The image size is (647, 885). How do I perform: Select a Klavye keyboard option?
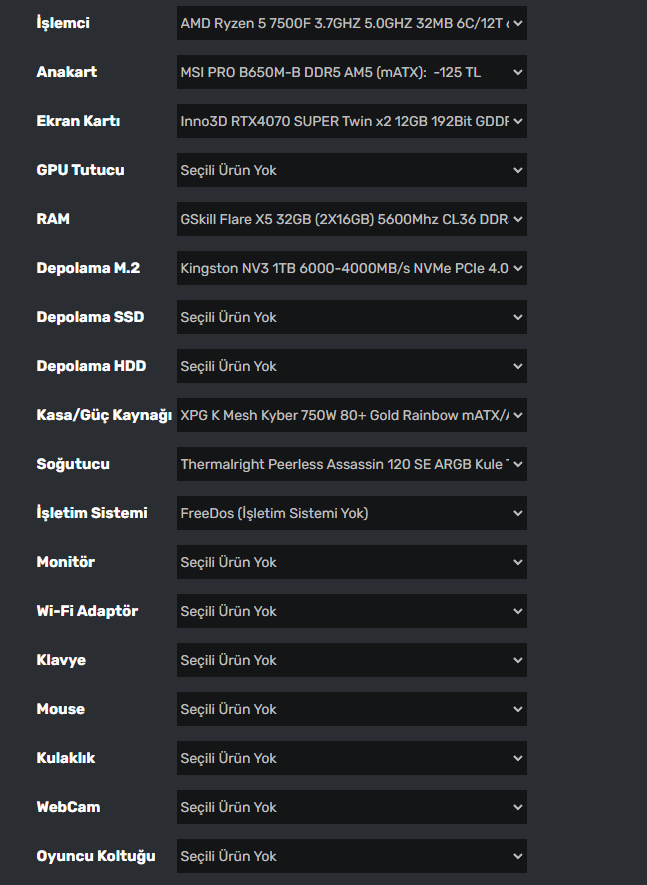pos(351,660)
